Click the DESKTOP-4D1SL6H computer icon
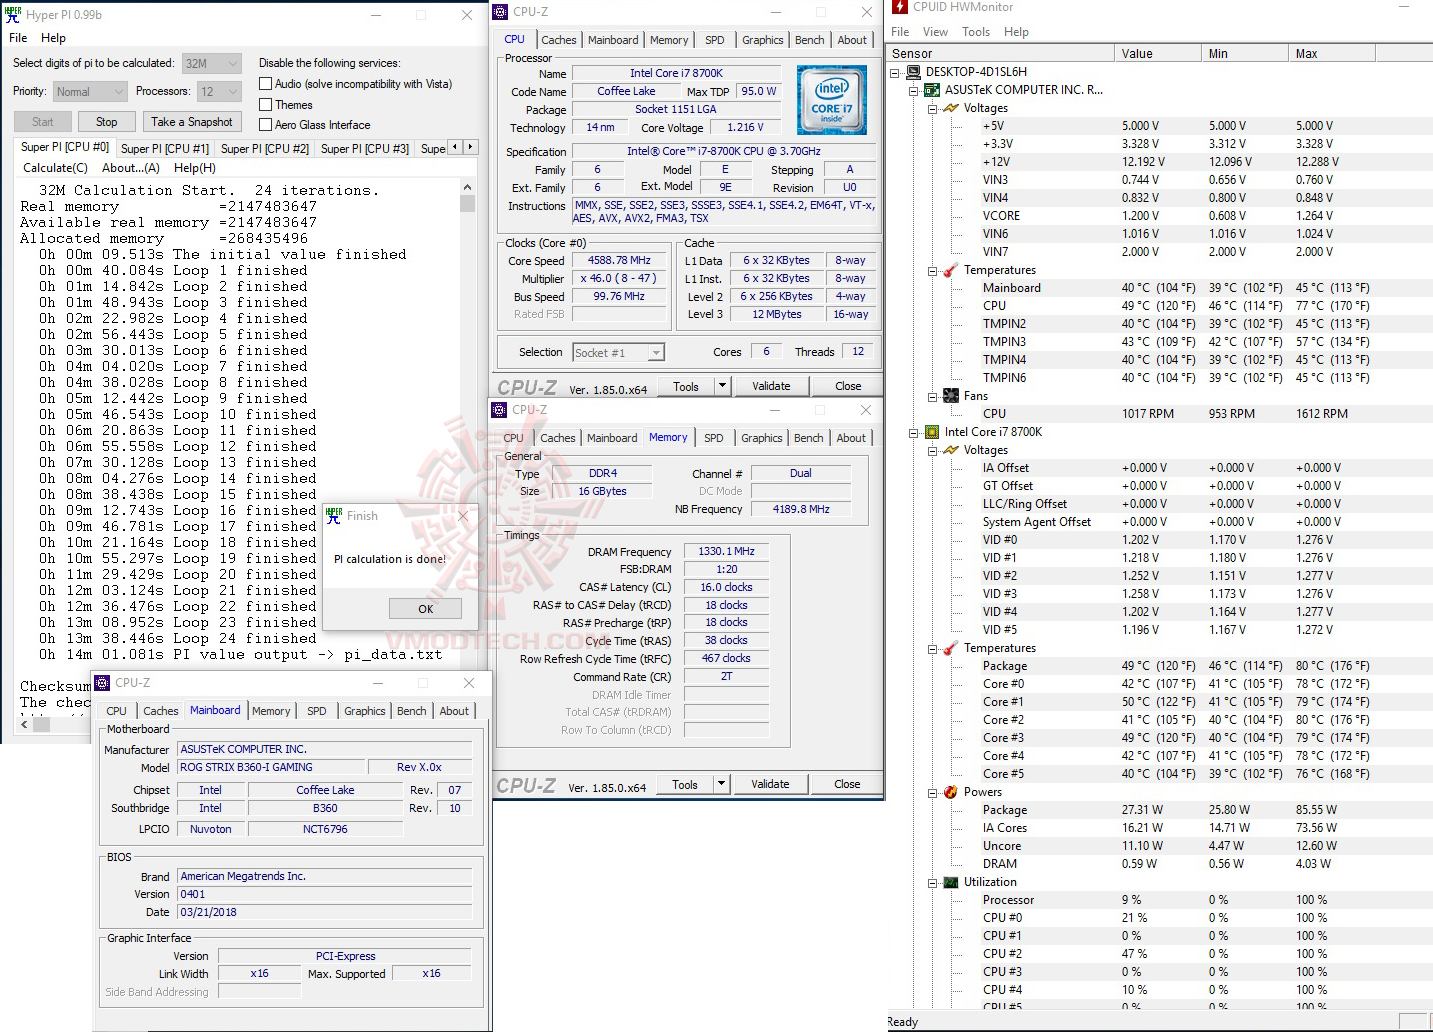1433x1032 pixels. [x=913, y=72]
